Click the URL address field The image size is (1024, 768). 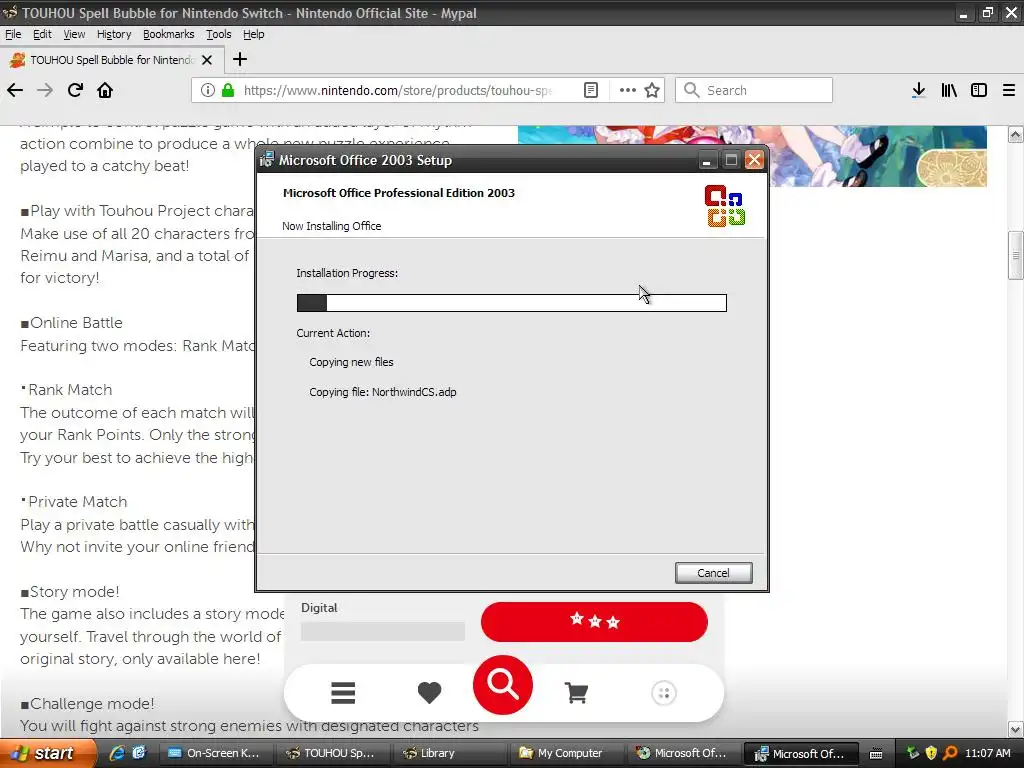(398, 90)
